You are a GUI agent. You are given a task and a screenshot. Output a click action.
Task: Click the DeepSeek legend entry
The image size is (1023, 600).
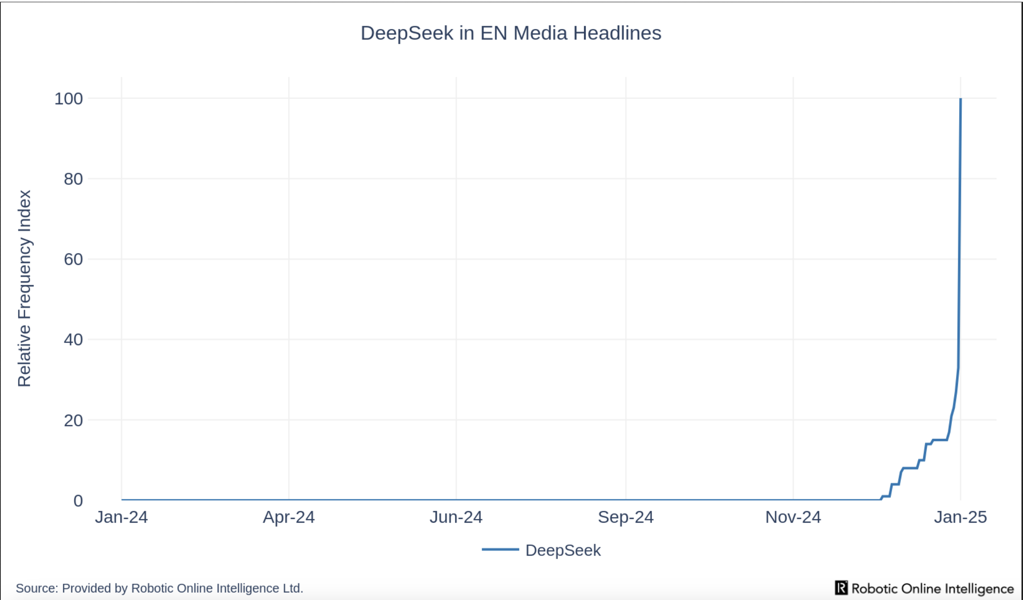(542, 550)
